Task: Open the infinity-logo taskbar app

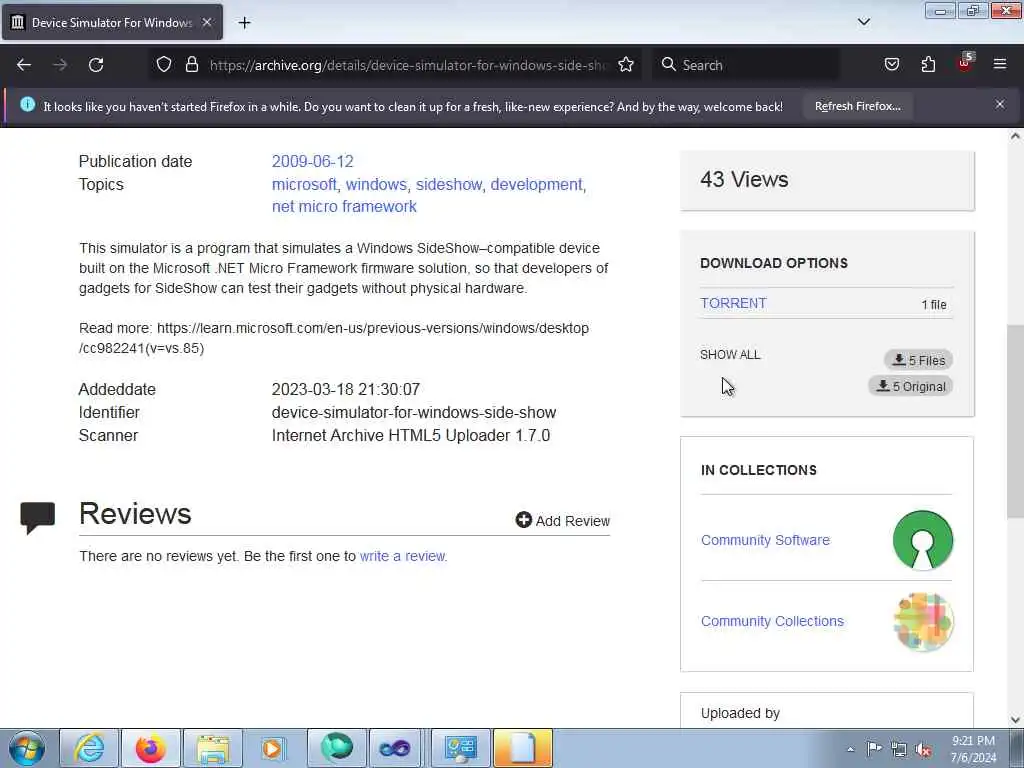Action: 395,748
